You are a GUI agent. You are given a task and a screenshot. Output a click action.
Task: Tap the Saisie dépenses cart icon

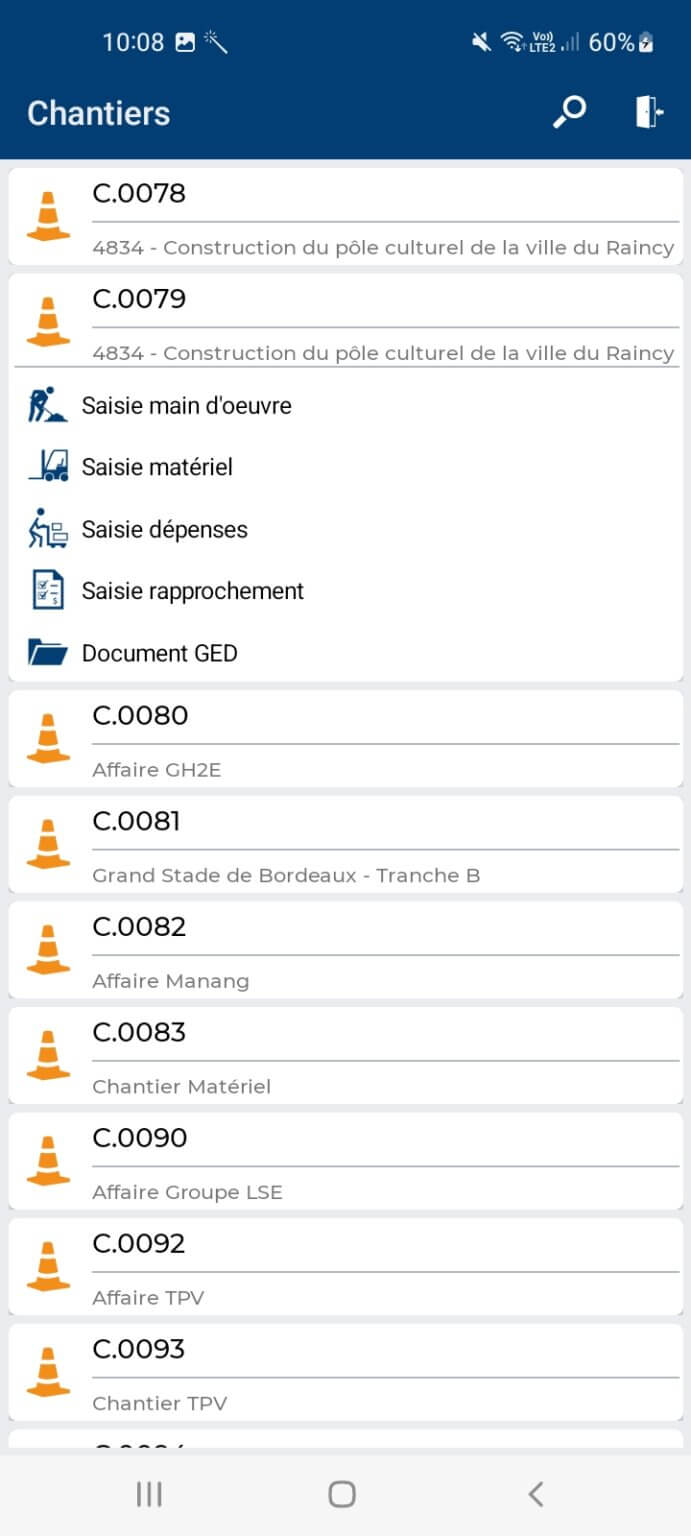coord(47,529)
